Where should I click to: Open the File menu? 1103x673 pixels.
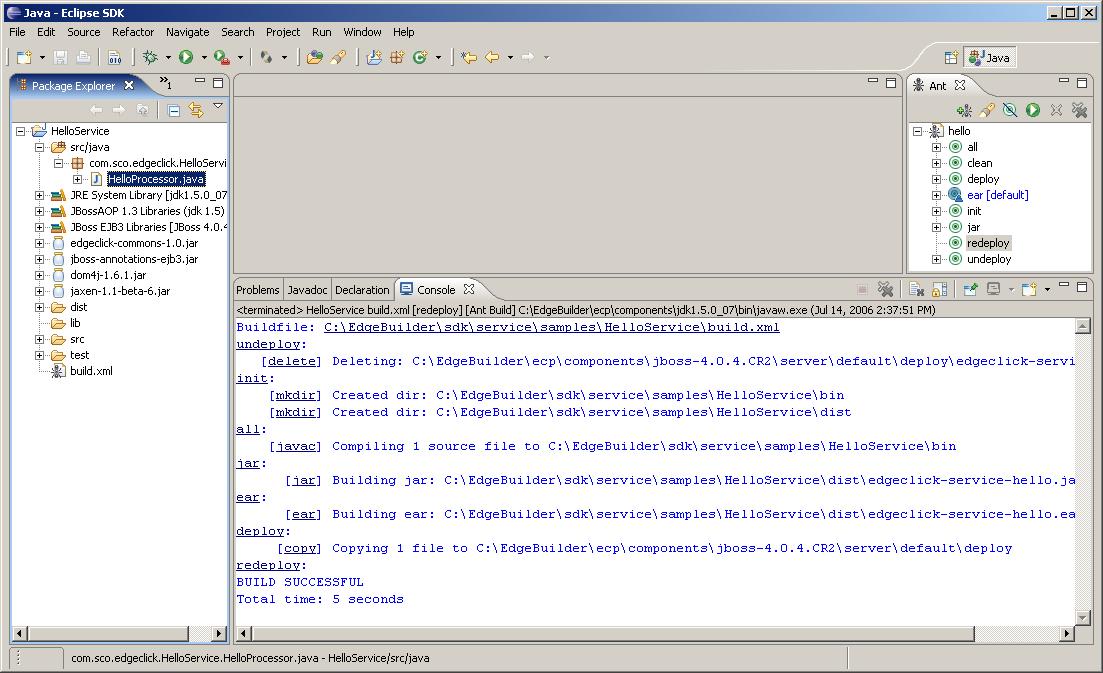[x=17, y=32]
